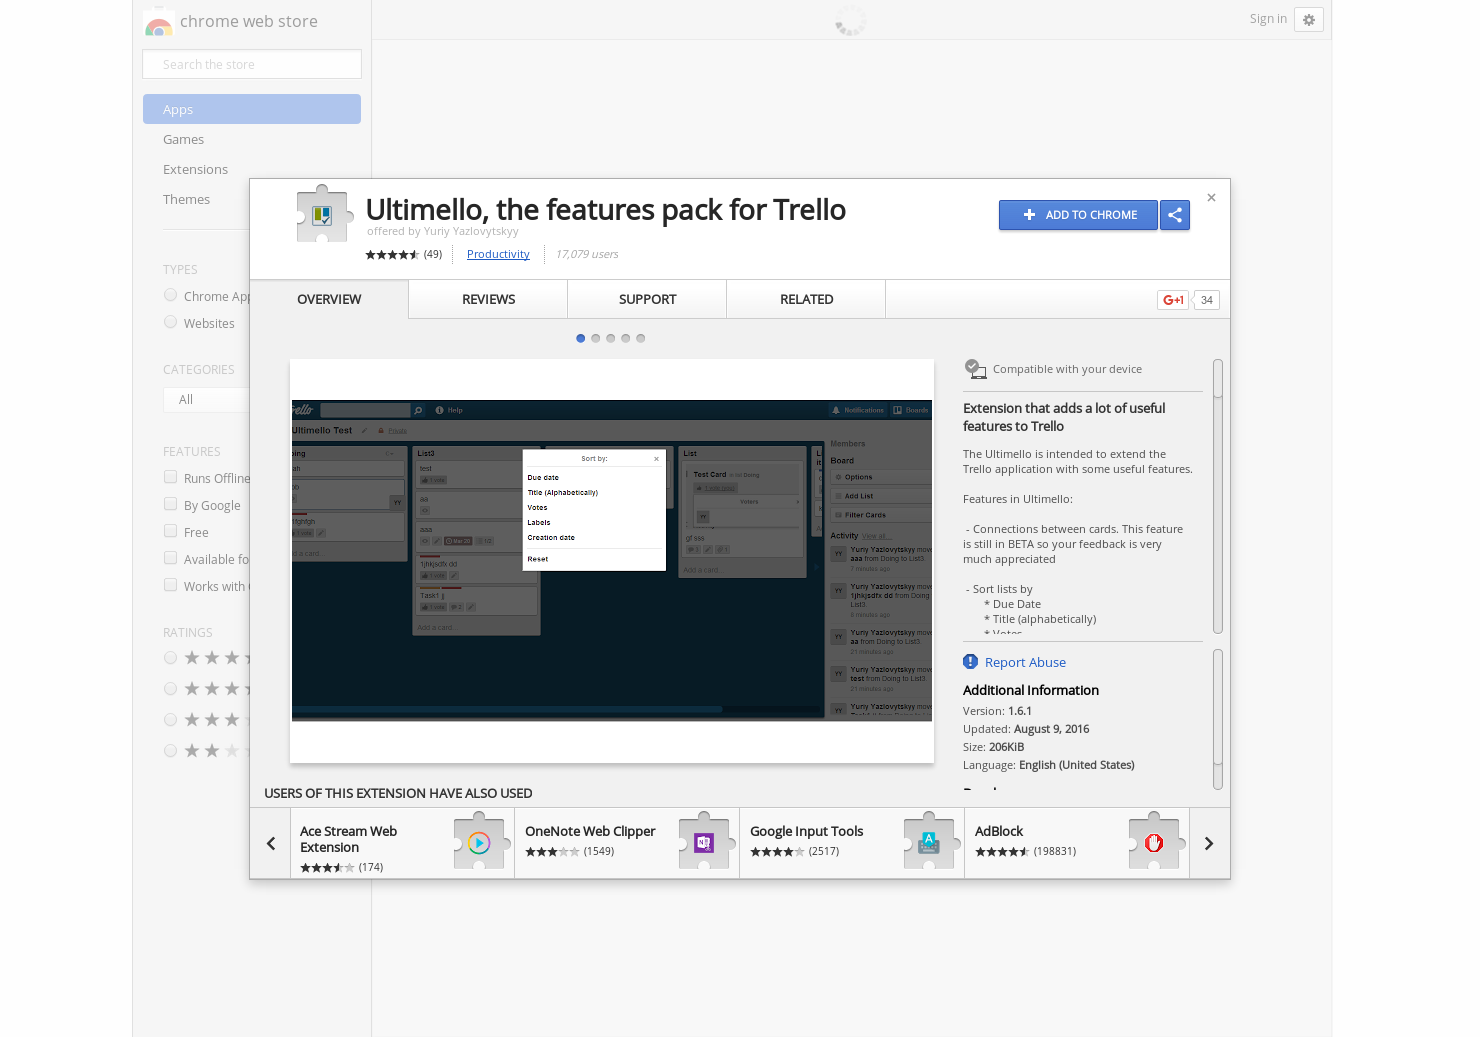The height and width of the screenshot is (1037, 1480).
Task: Switch to the Overview tab
Action: click(x=329, y=299)
